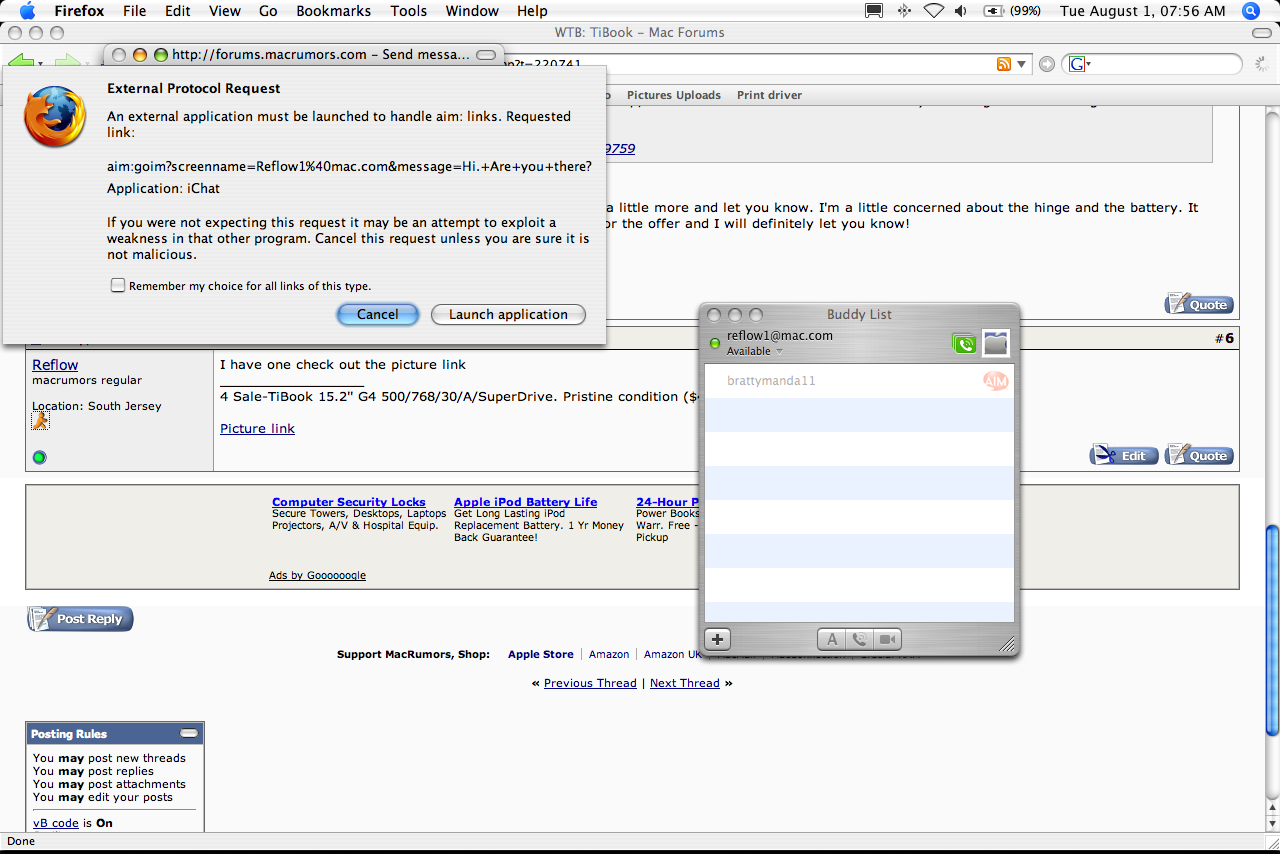The image size is (1280, 854).
Task: Click the add buddy plus button
Action: pyautogui.click(x=718, y=639)
